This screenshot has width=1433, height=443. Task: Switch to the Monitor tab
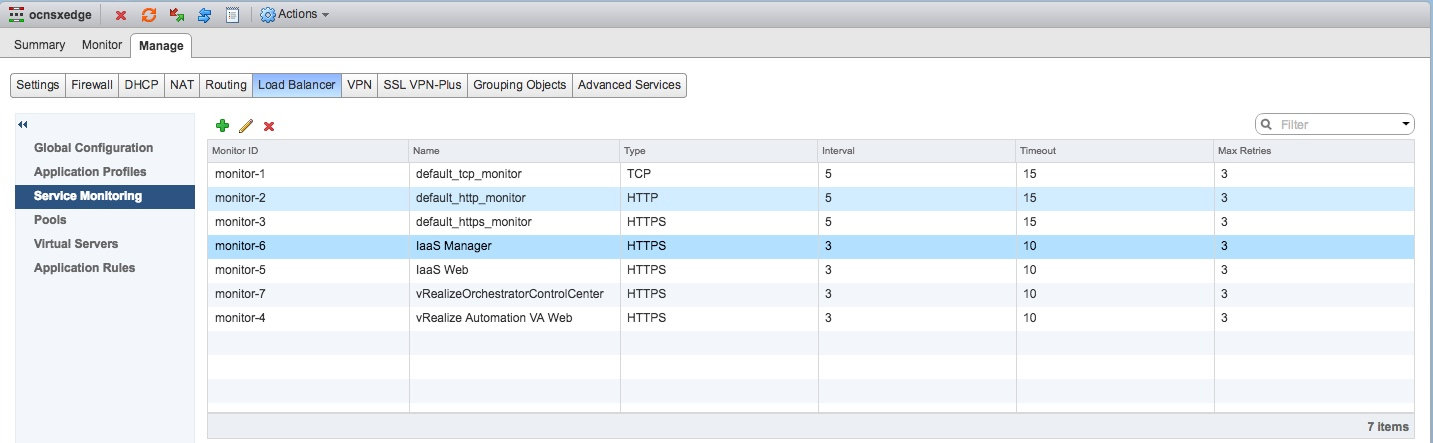click(102, 45)
